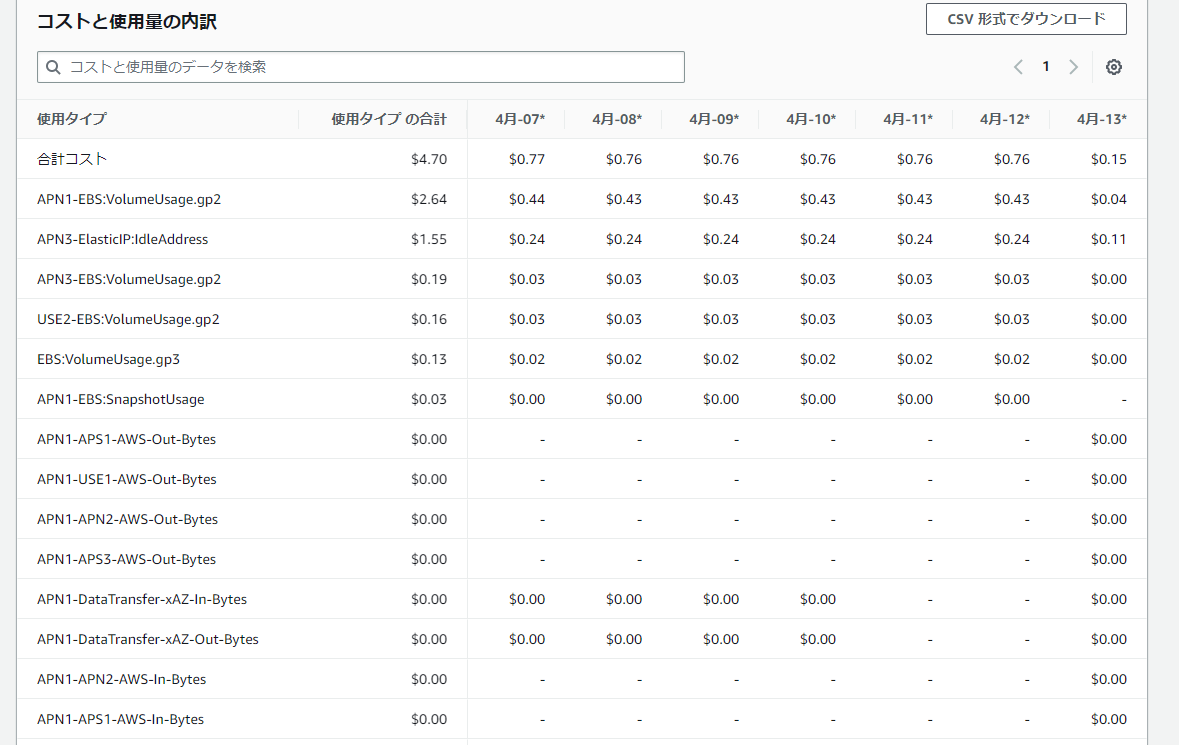Click 4月-08* column header
The width and height of the screenshot is (1179, 745).
tap(617, 119)
